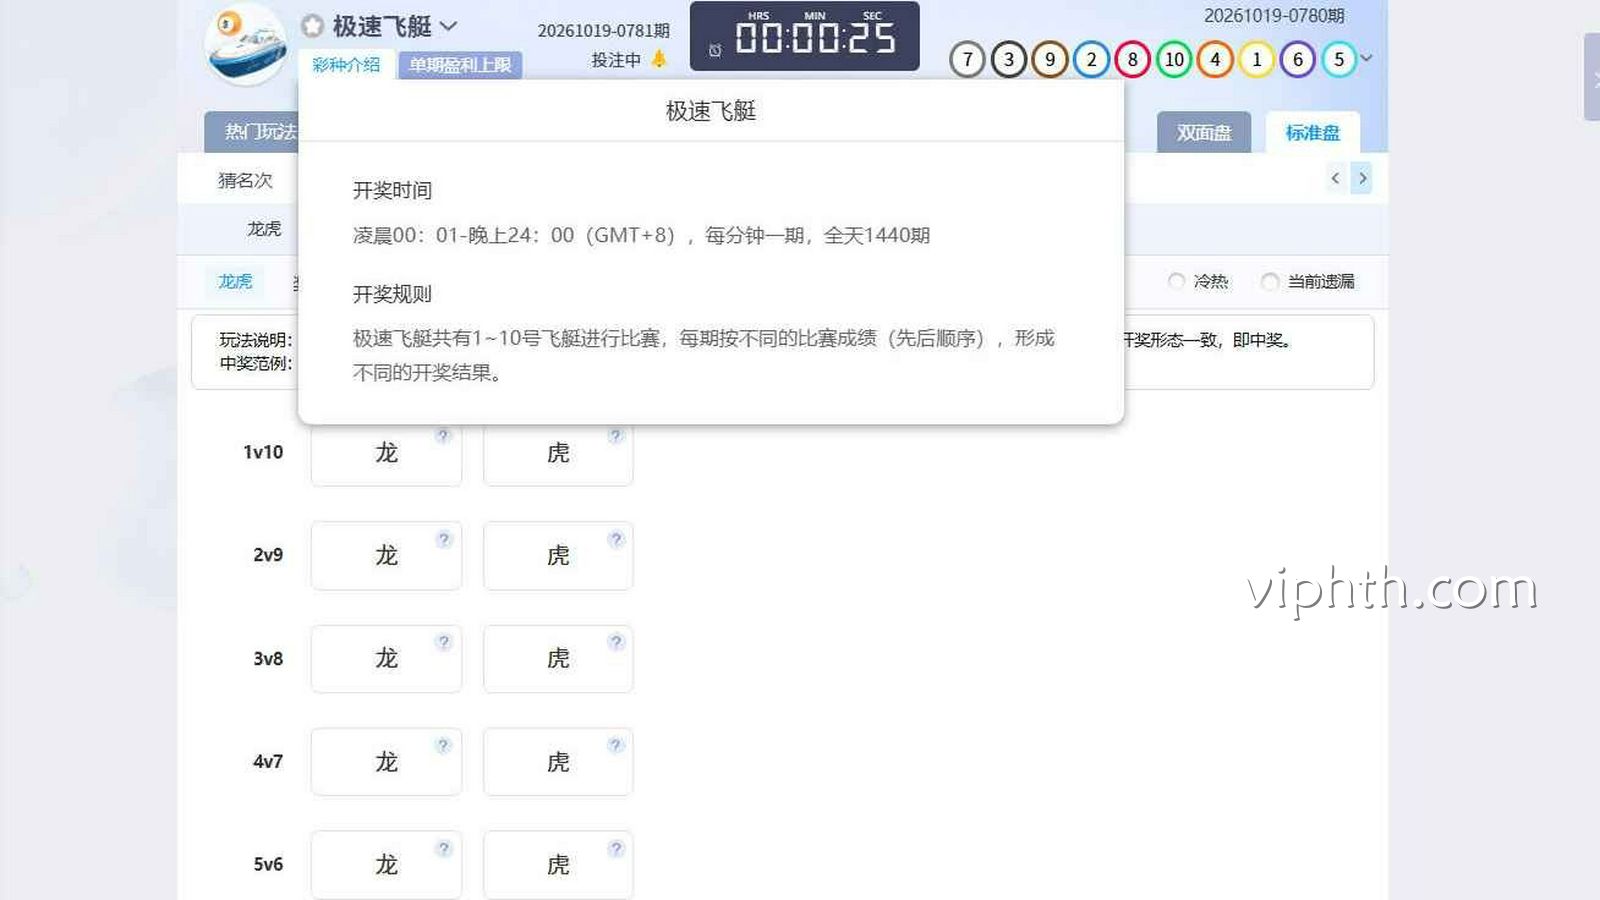The width and height of the screenshot is (1600, 900).
Task: Open the 单期盈利上限 tab
Action: click(x=460, y=65)
